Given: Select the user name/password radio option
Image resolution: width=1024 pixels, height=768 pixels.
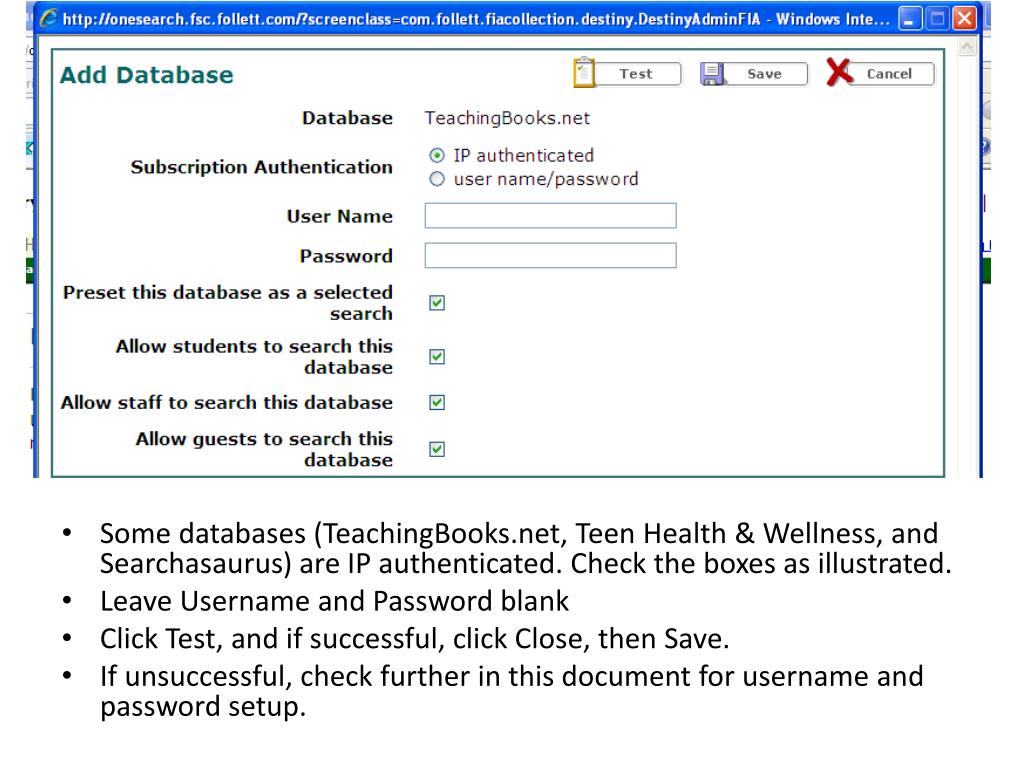Looking at the screenshot, I should pyautogui.click(x=437, y=179).
